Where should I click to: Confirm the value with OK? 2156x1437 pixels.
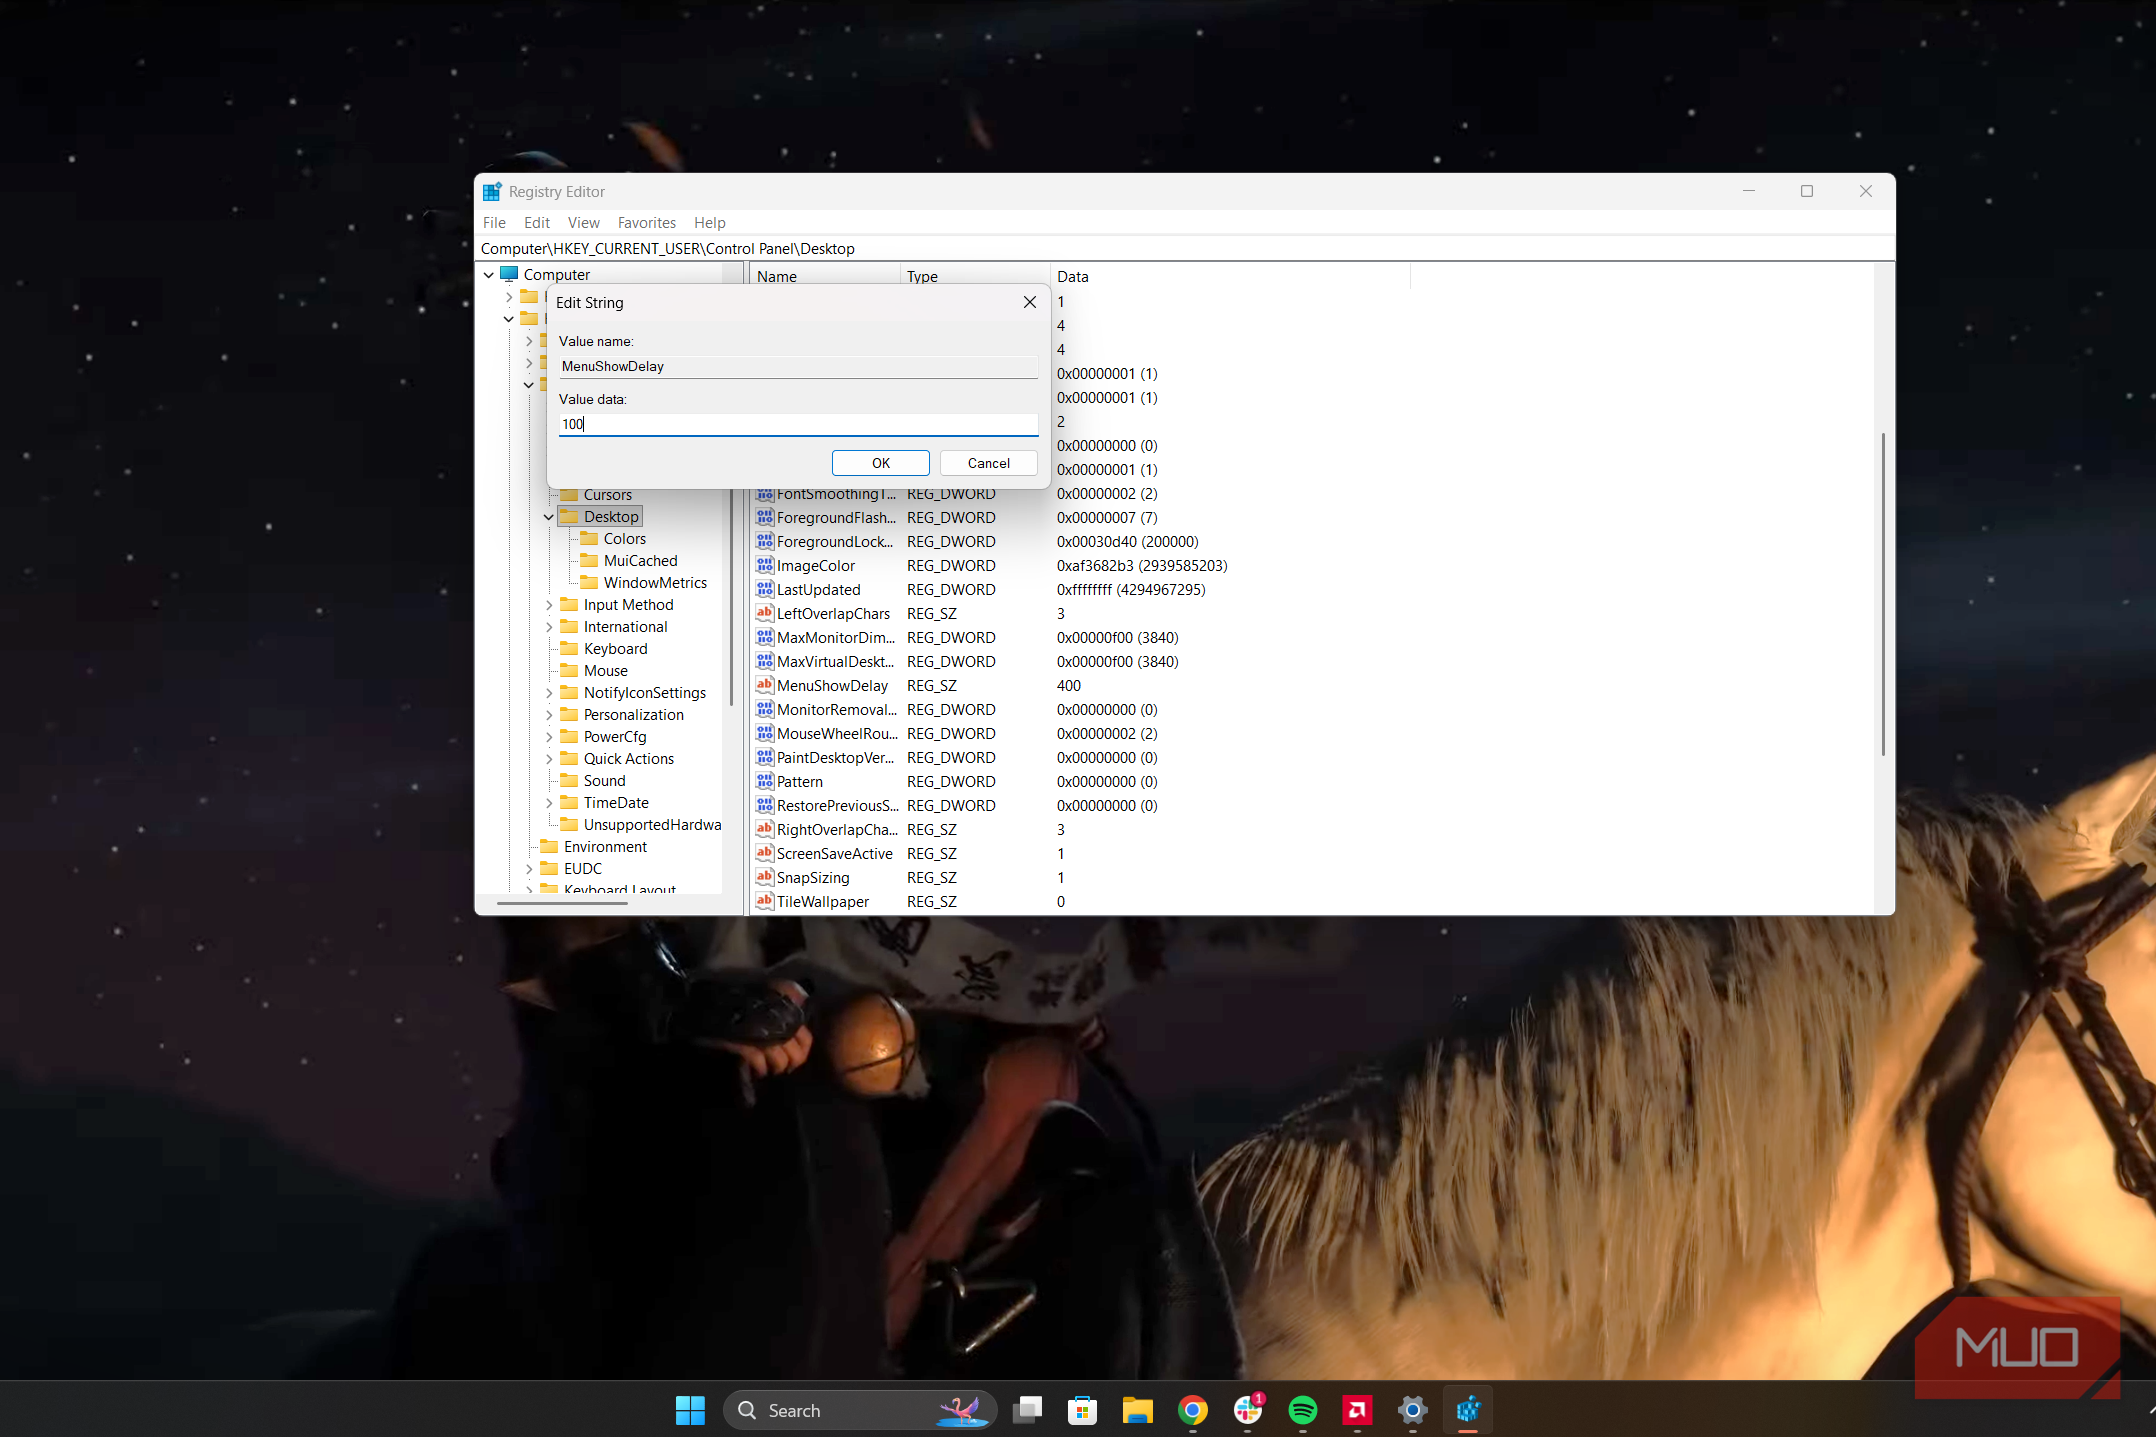[x=880, y=463]
